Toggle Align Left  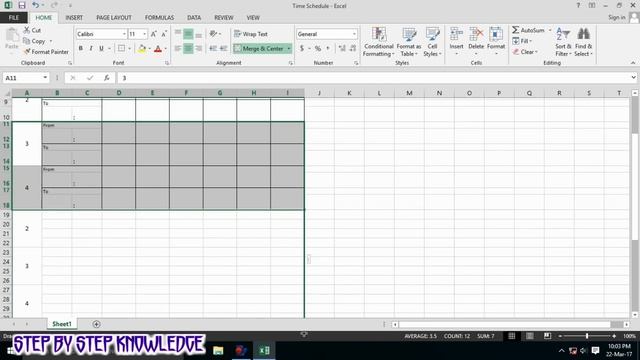click(178, 49)
